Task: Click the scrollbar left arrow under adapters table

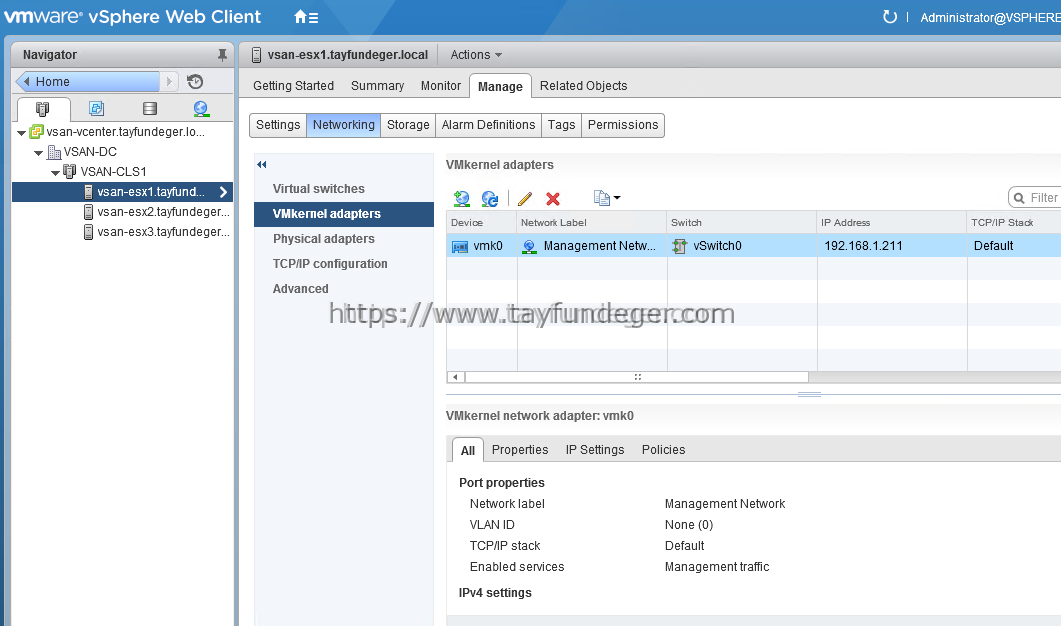Action: click(x=455, y=377)
